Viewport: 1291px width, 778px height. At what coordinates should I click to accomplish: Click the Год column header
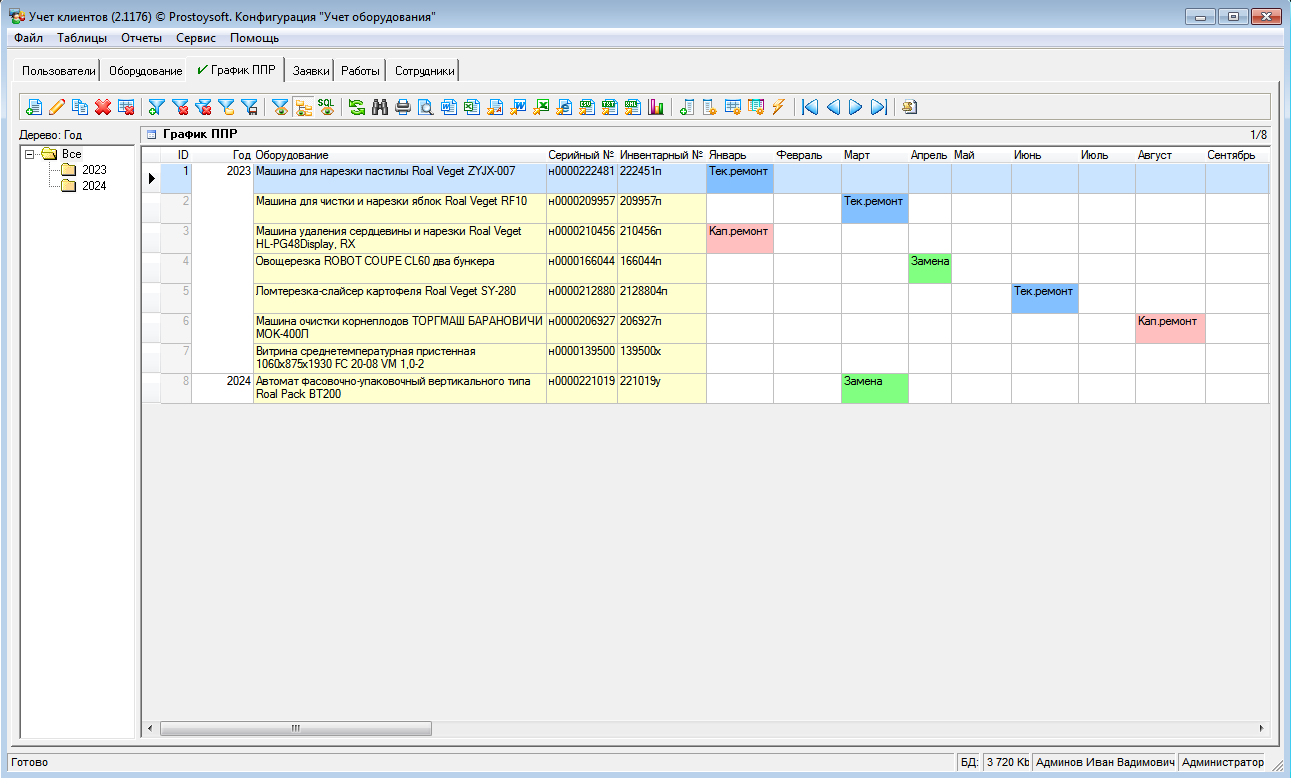222,155
